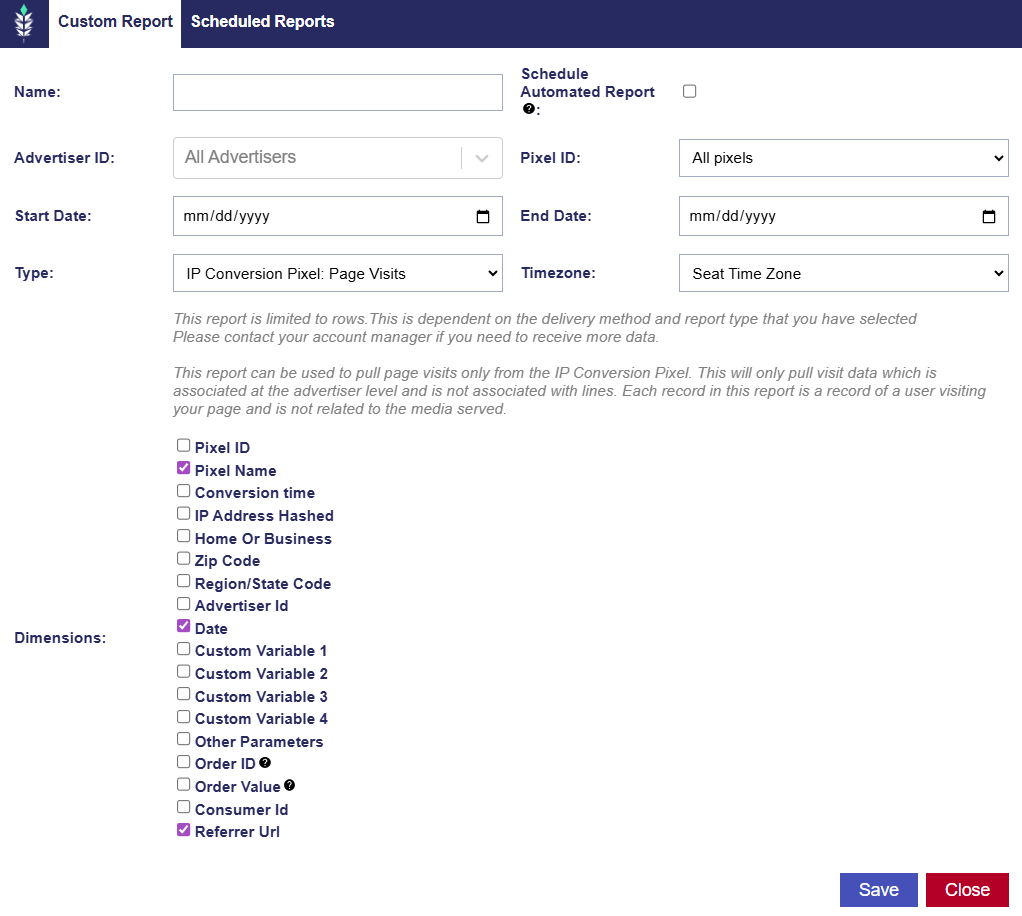Select the Custom Report tab

coord(115,22)
